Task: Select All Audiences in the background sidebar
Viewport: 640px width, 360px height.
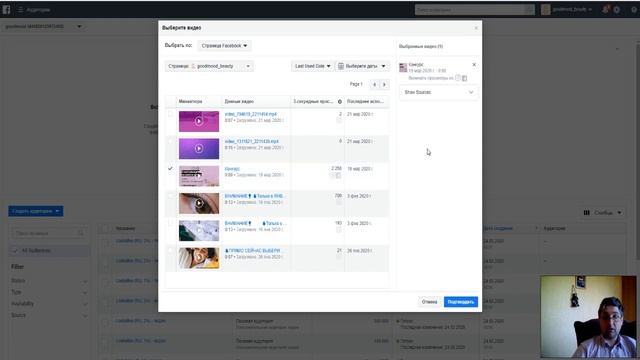Action: pos(49,251)
